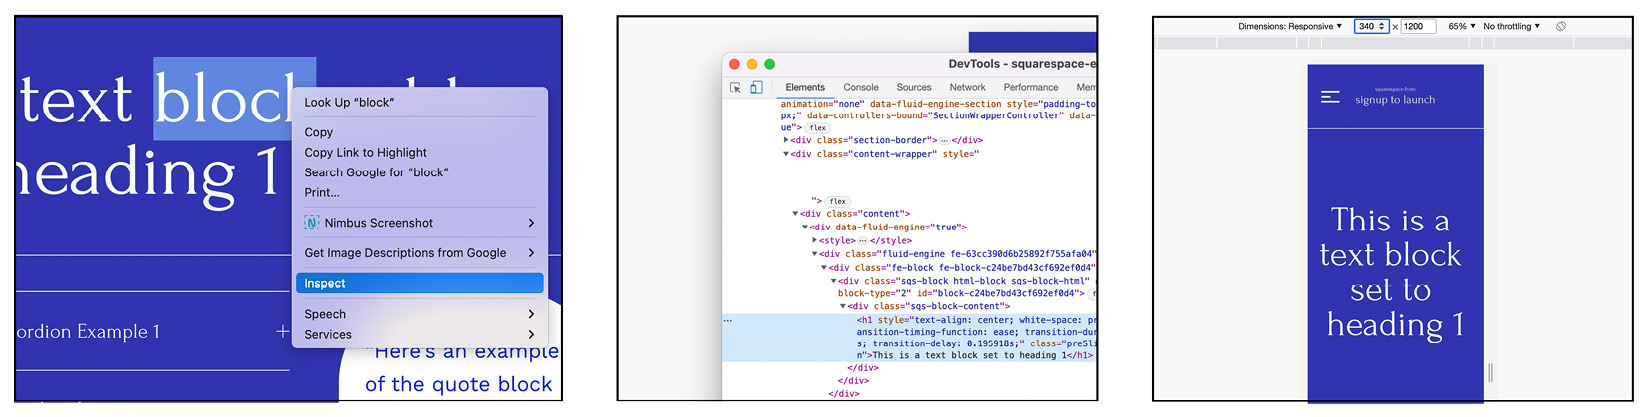Click the plus icon beside Accordion Example 1
Screen dimensions: 1650x417
[282, 331]
